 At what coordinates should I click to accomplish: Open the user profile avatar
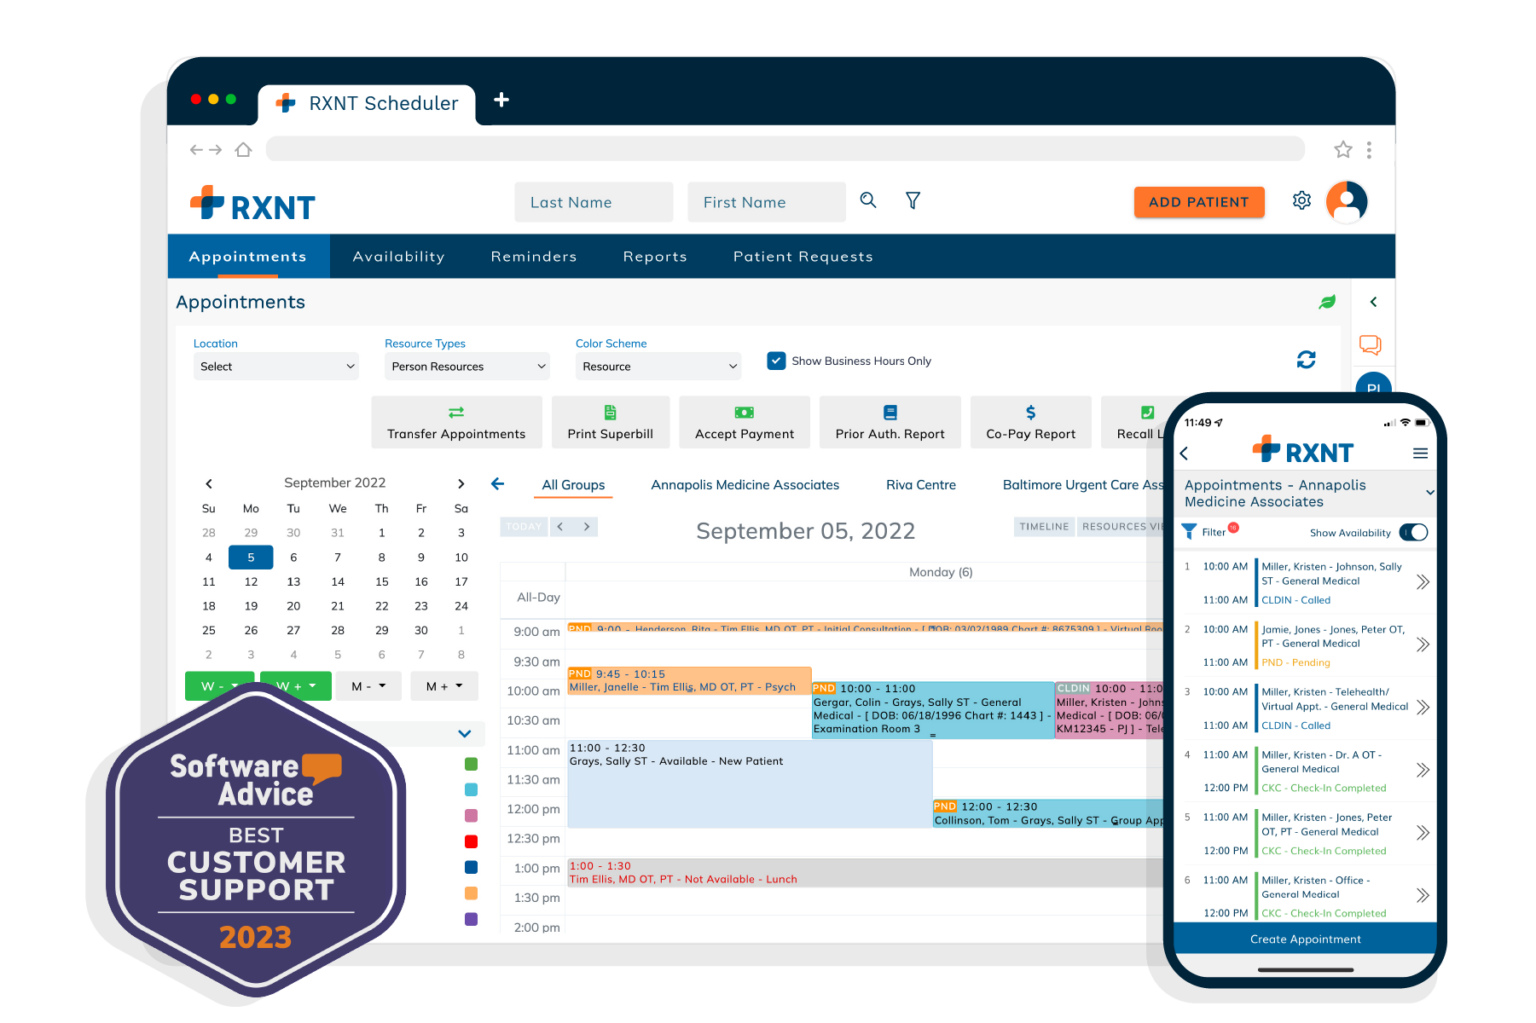click(x=1346, y=201)
